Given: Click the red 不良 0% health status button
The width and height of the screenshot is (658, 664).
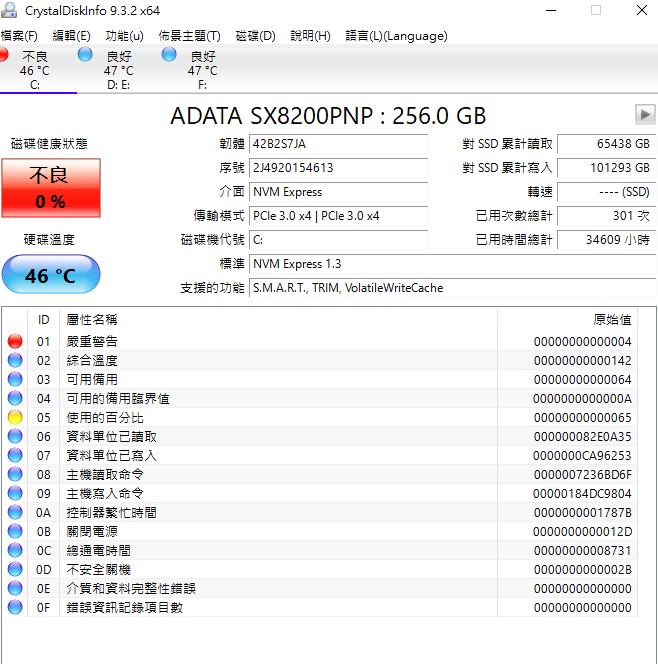Looking at the screenshot, I should [x=50, y=188].
